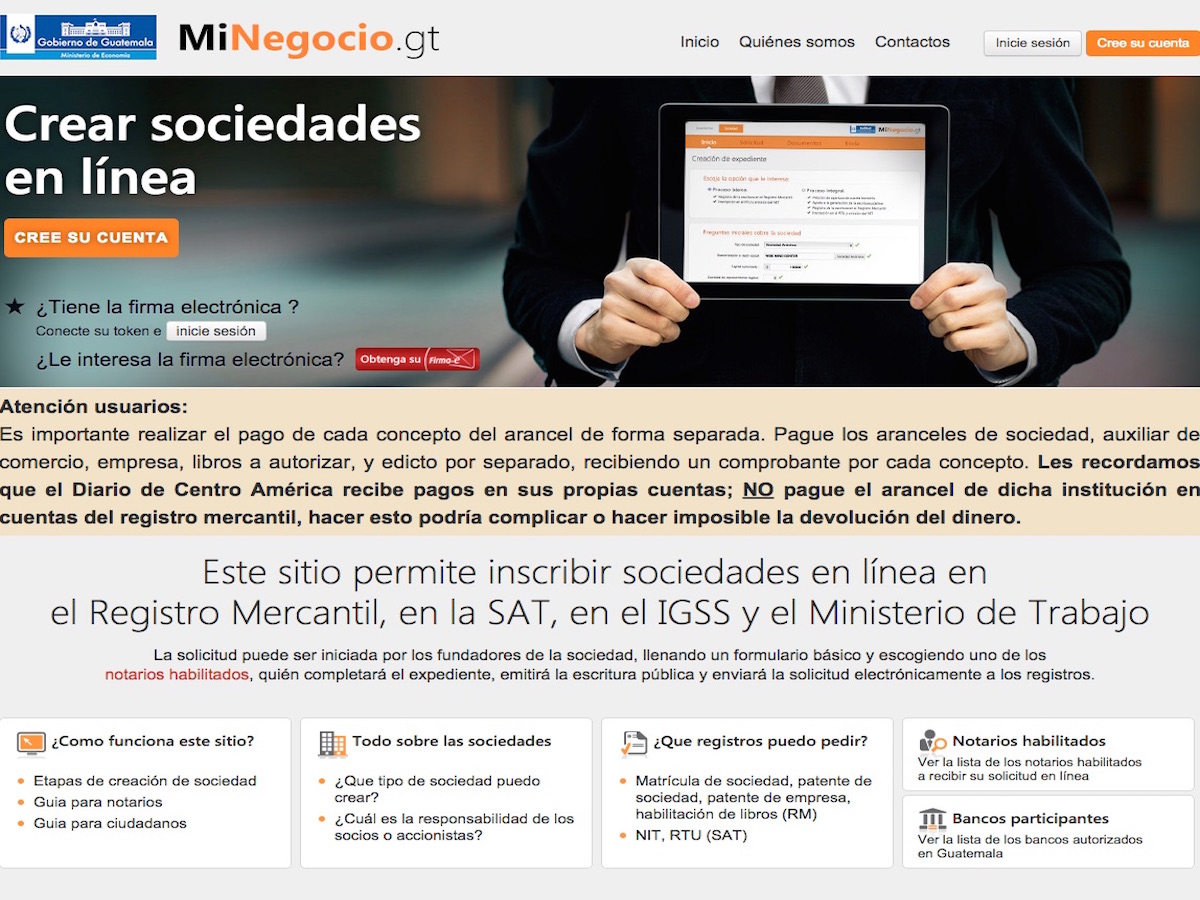Click the star icon next to firma electrónica
The image size is (1200, 900).
coord(15,307)
